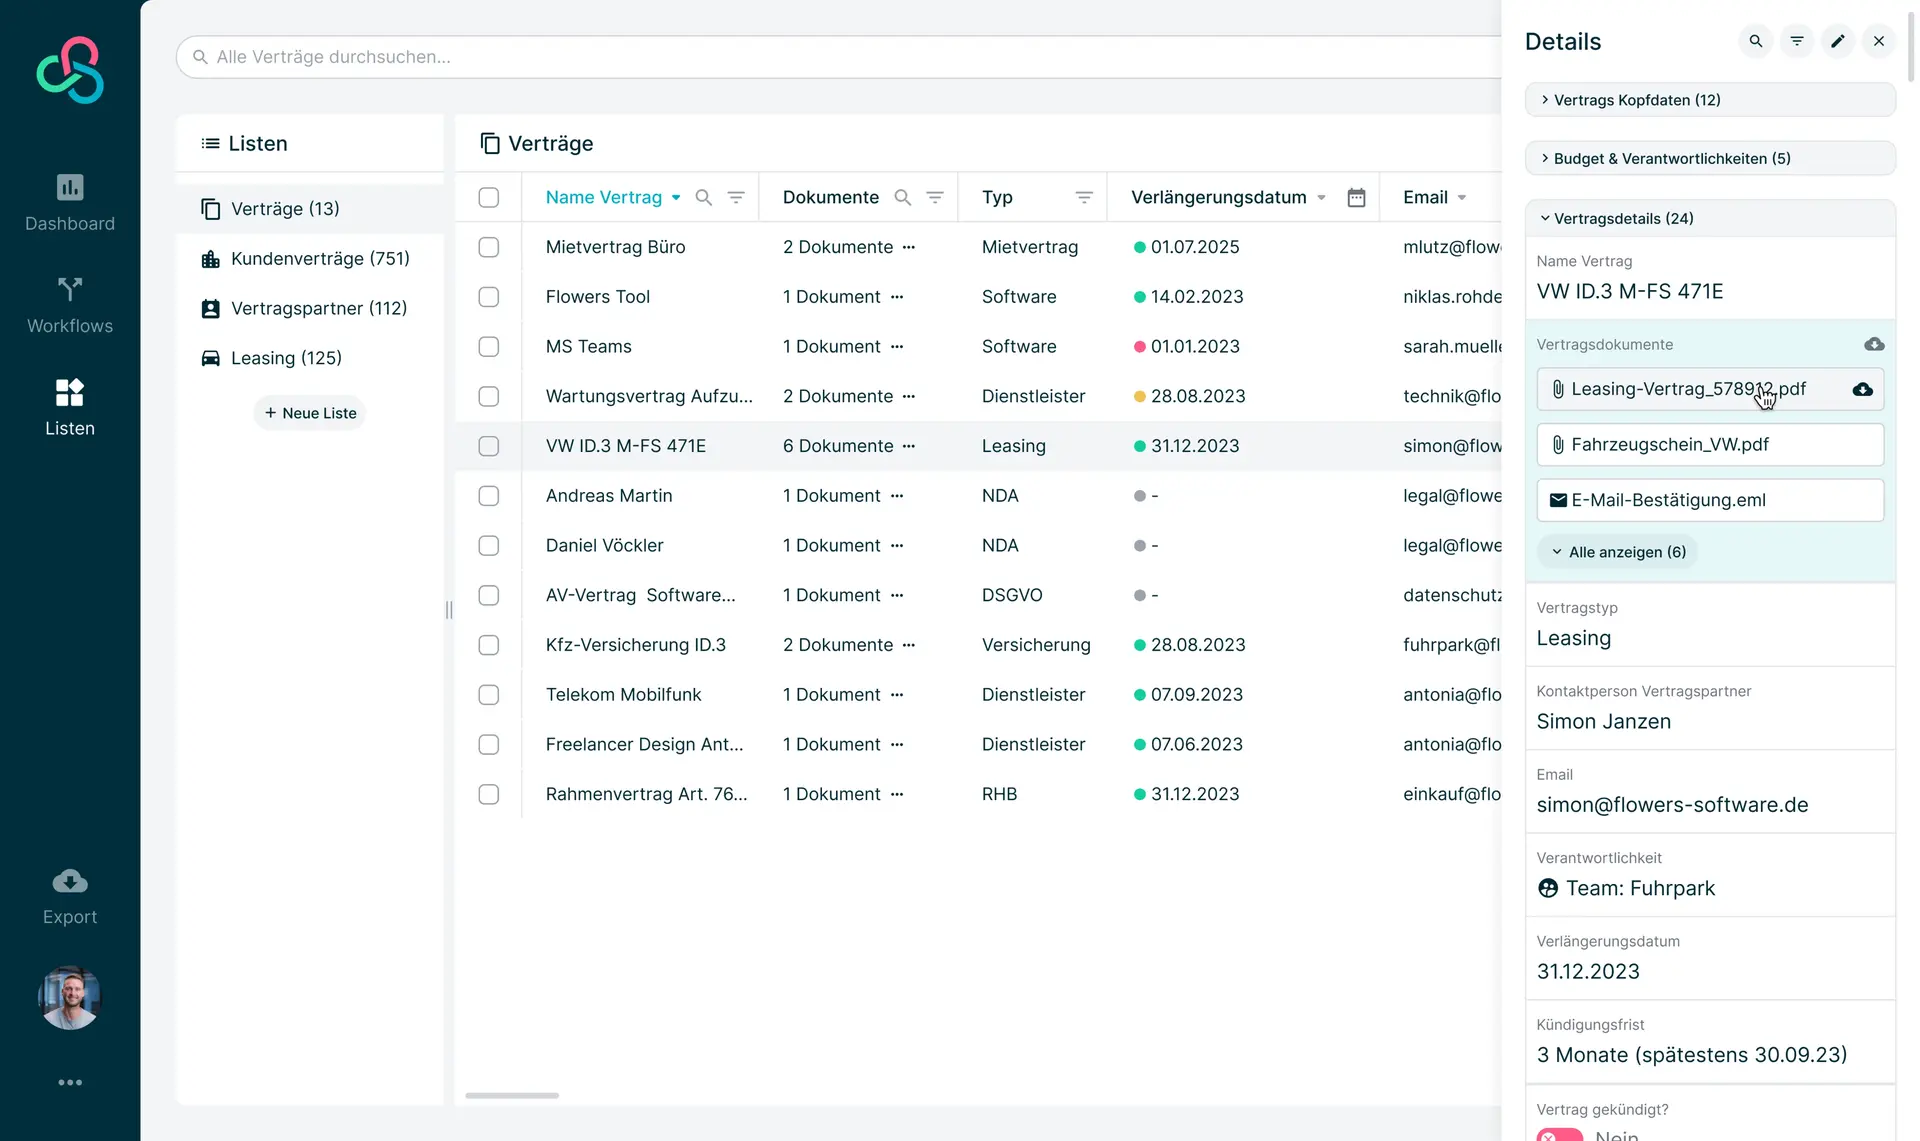Open more options for Telekom Mobilfunk documents

pos(897,695)
